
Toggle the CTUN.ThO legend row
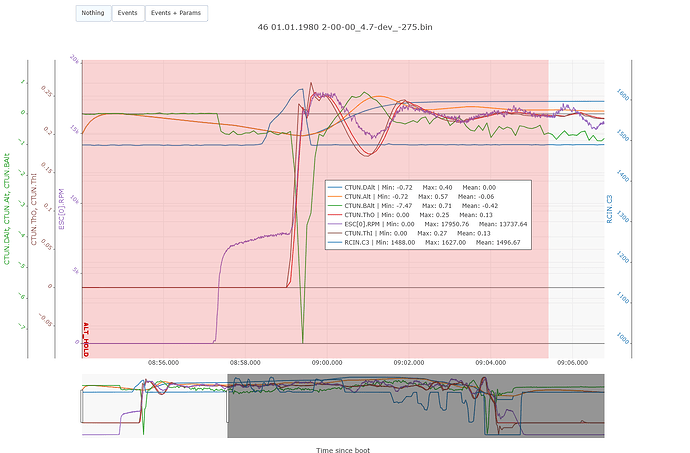click(x=428, y=215)
